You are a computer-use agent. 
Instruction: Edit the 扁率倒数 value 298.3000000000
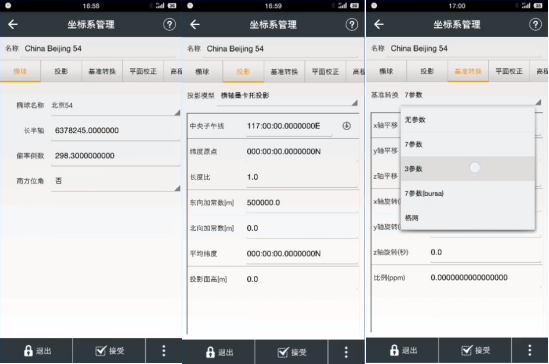[x=116, y=156]
